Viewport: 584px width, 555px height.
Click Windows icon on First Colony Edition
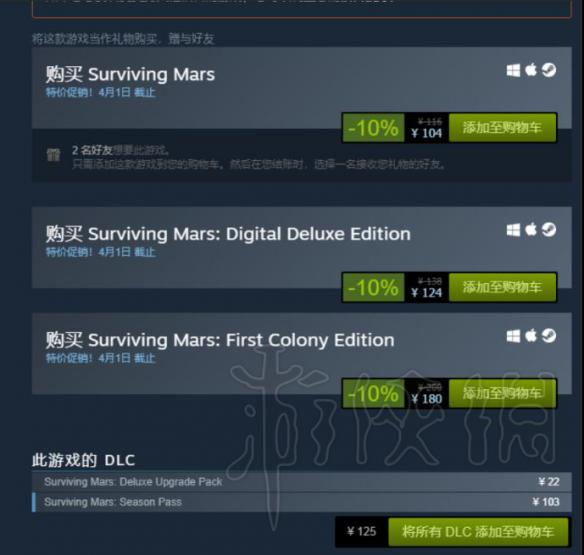pyautogui.click(x=513, y=336)
